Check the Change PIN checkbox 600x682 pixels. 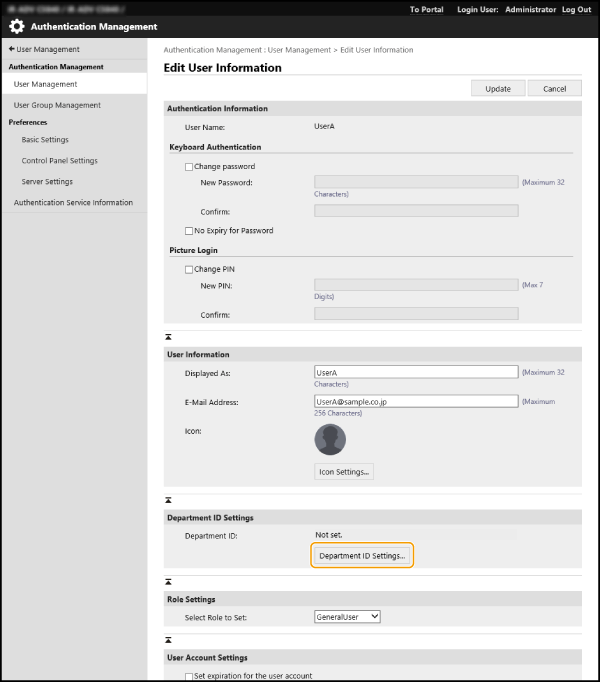pos(189,270)
